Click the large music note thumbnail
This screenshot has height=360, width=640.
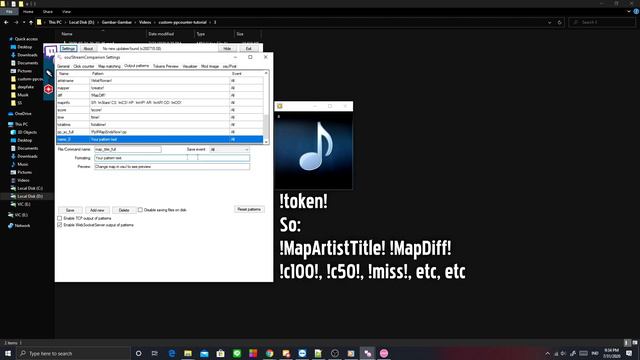click(x=314, y=149)
